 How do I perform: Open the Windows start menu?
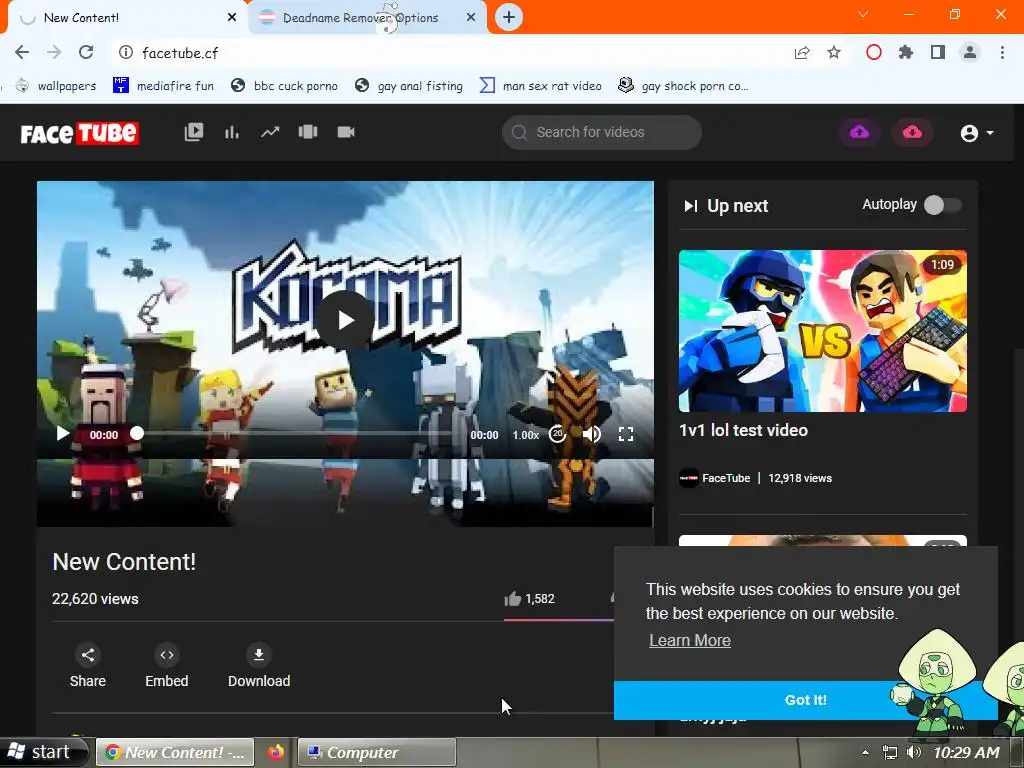coord(43,752)
